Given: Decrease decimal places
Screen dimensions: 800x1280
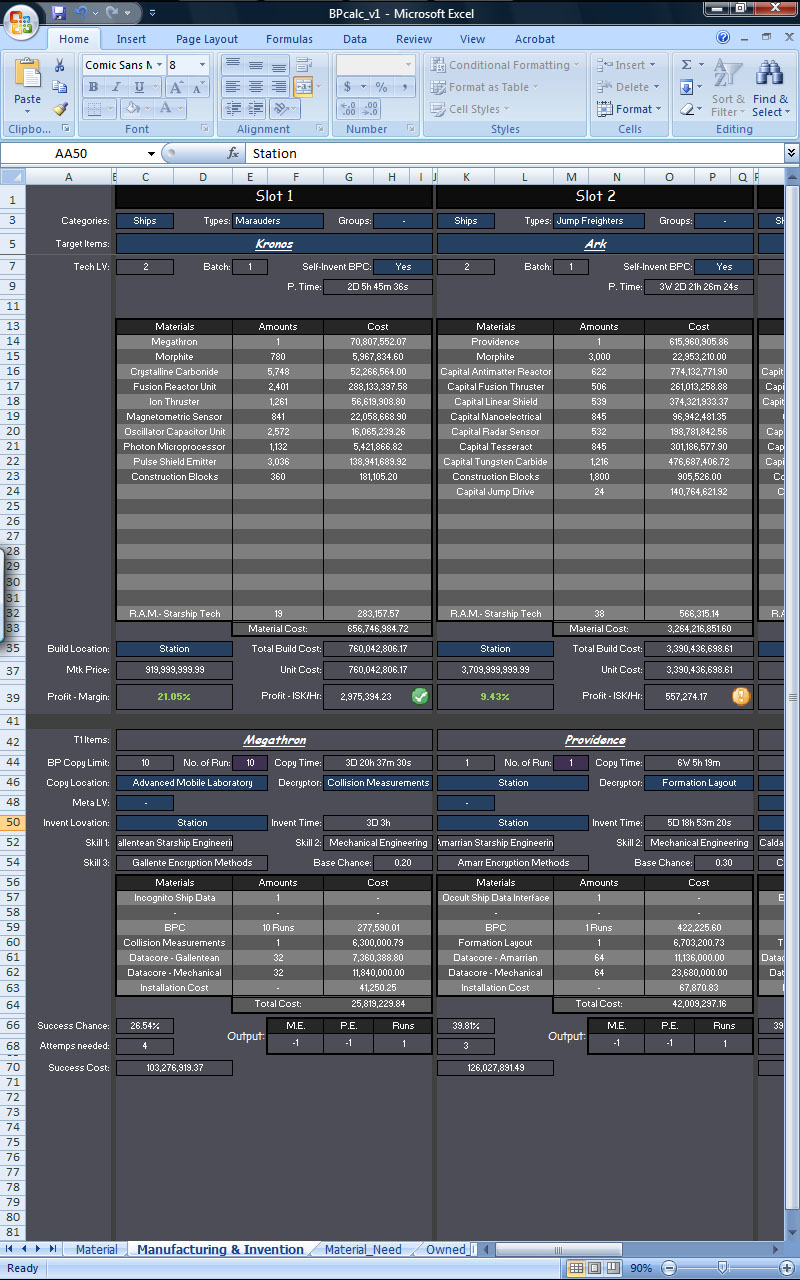Looking at the screenshot, I should tap(370, 109).
